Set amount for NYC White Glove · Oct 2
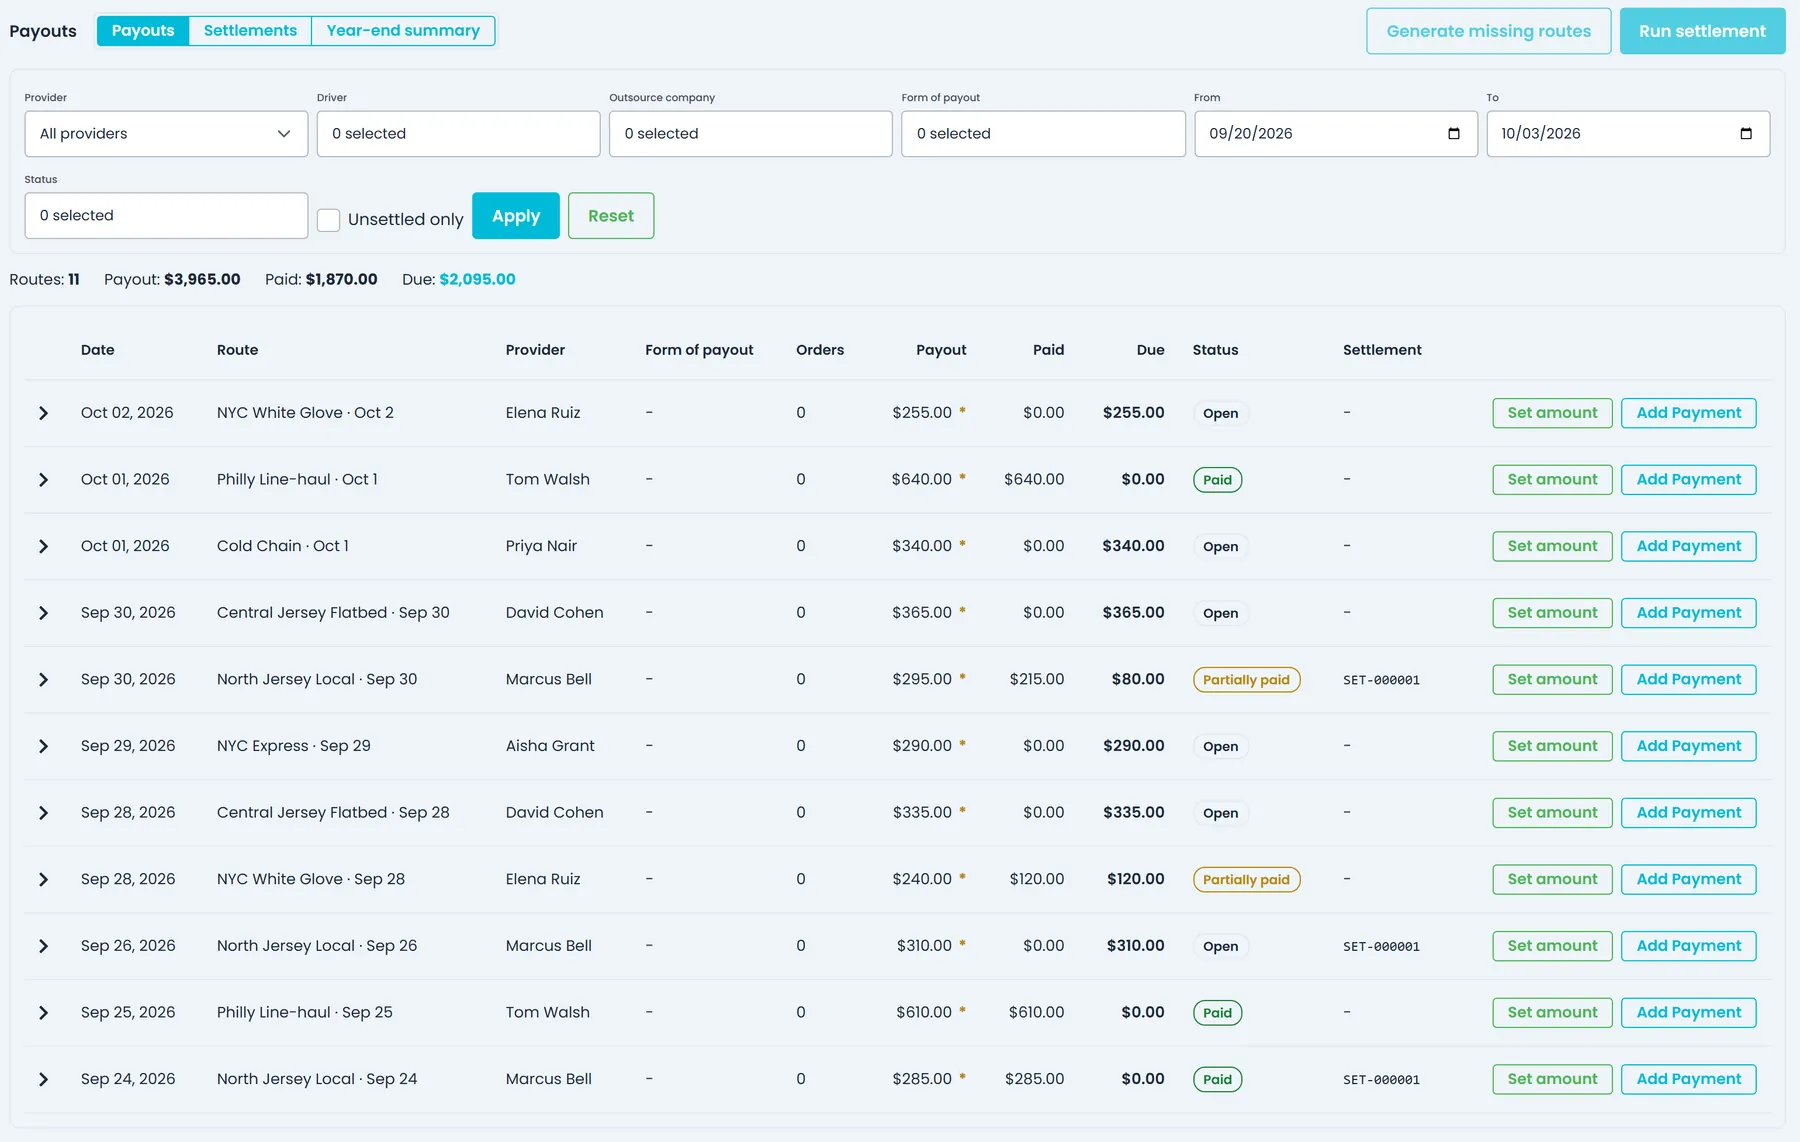The width and height of the screenshot is (1800, 1142). 1552,413
